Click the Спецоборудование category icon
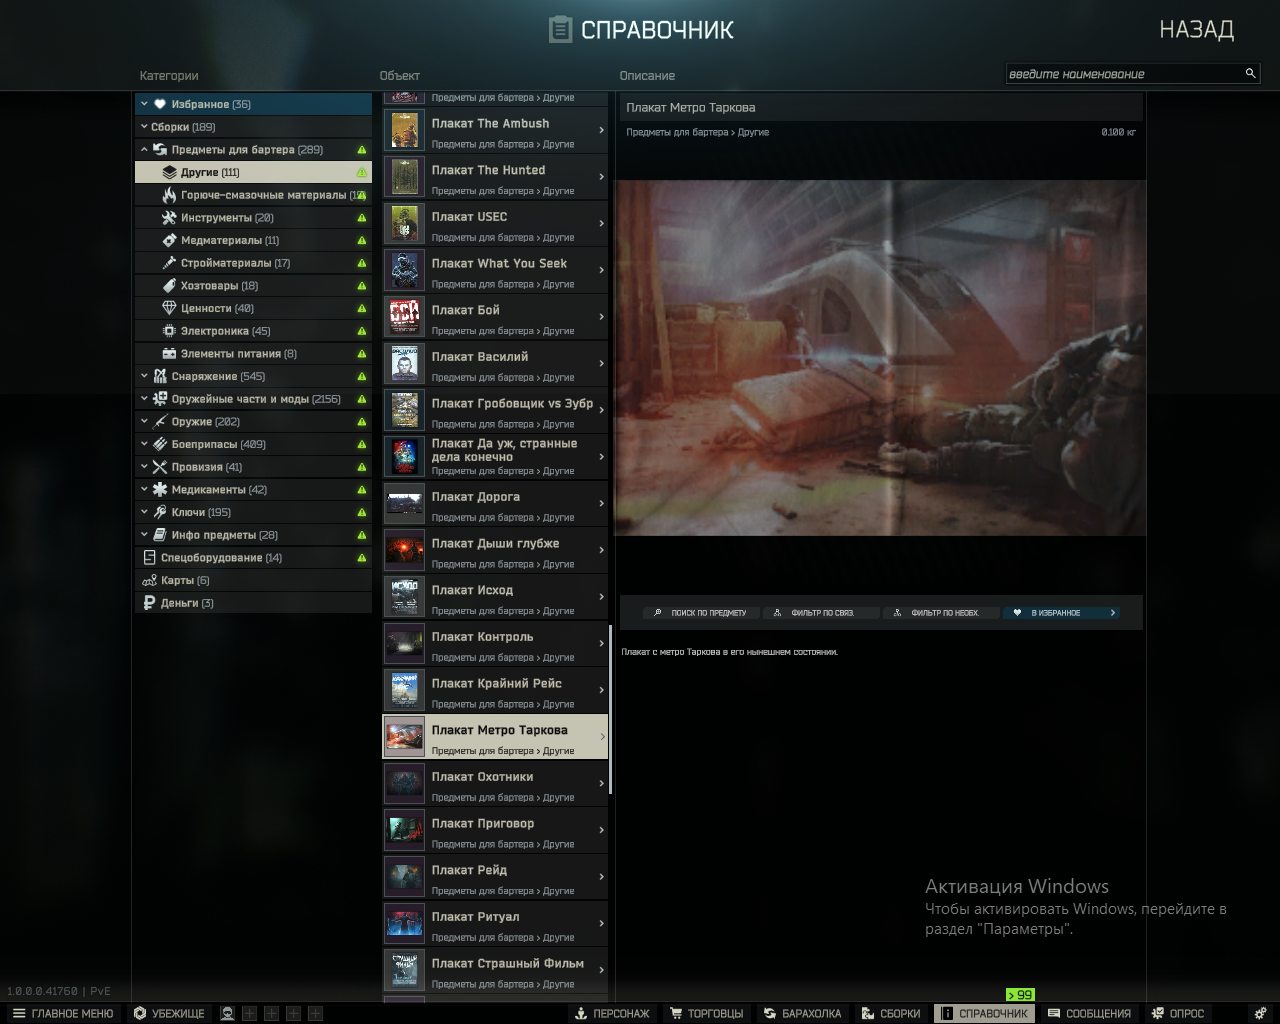 click(x=150, y=558)
